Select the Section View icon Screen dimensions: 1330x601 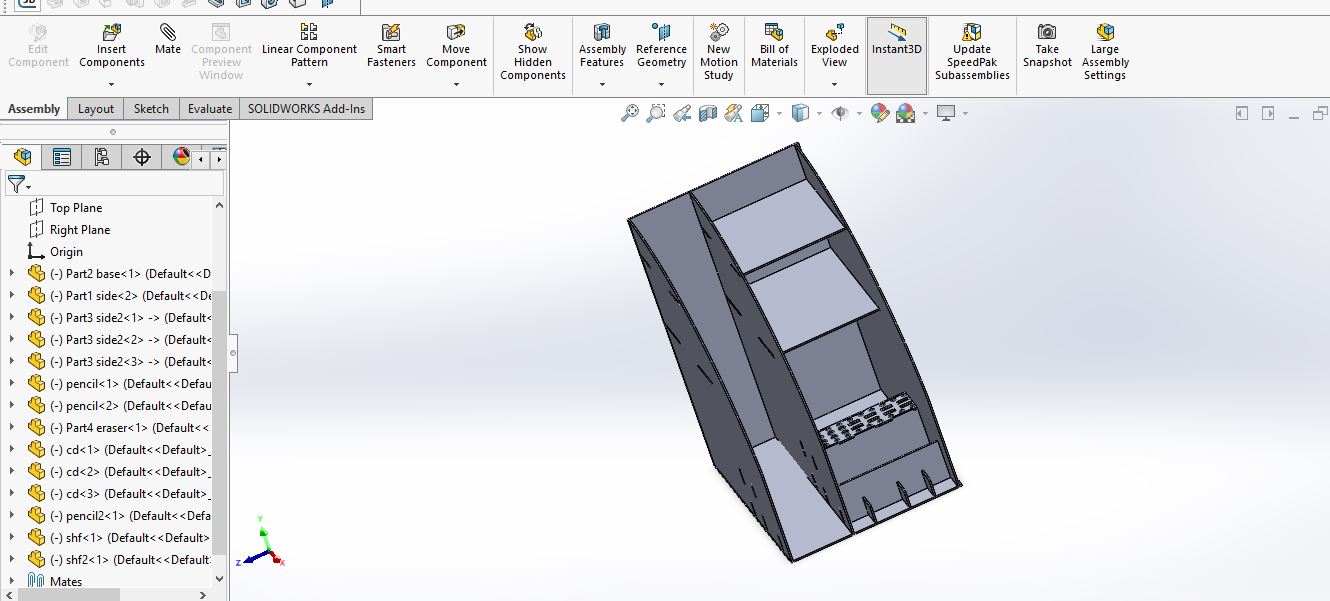708,114
